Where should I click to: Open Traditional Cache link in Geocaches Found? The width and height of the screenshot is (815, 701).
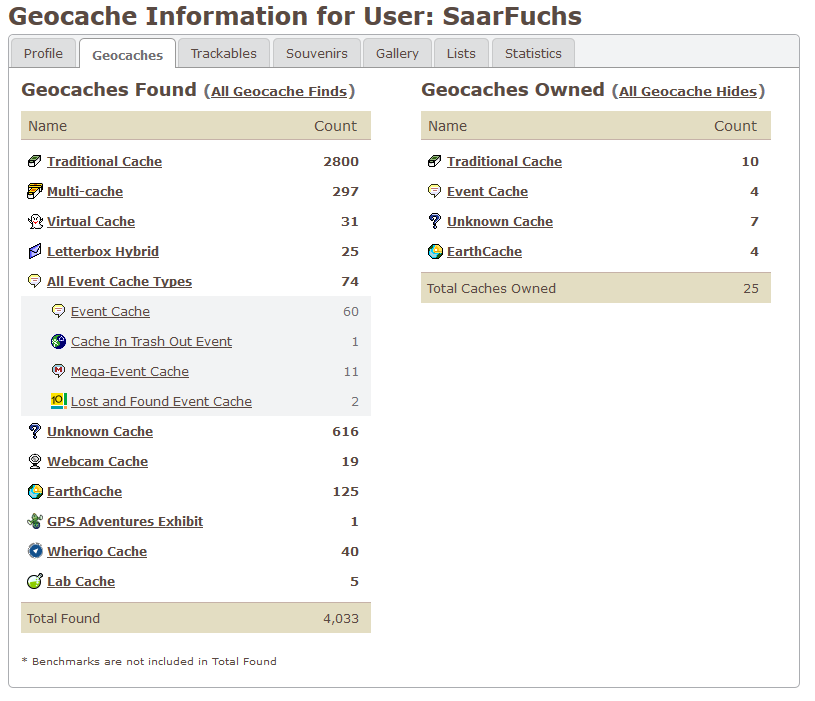(104, 162)
